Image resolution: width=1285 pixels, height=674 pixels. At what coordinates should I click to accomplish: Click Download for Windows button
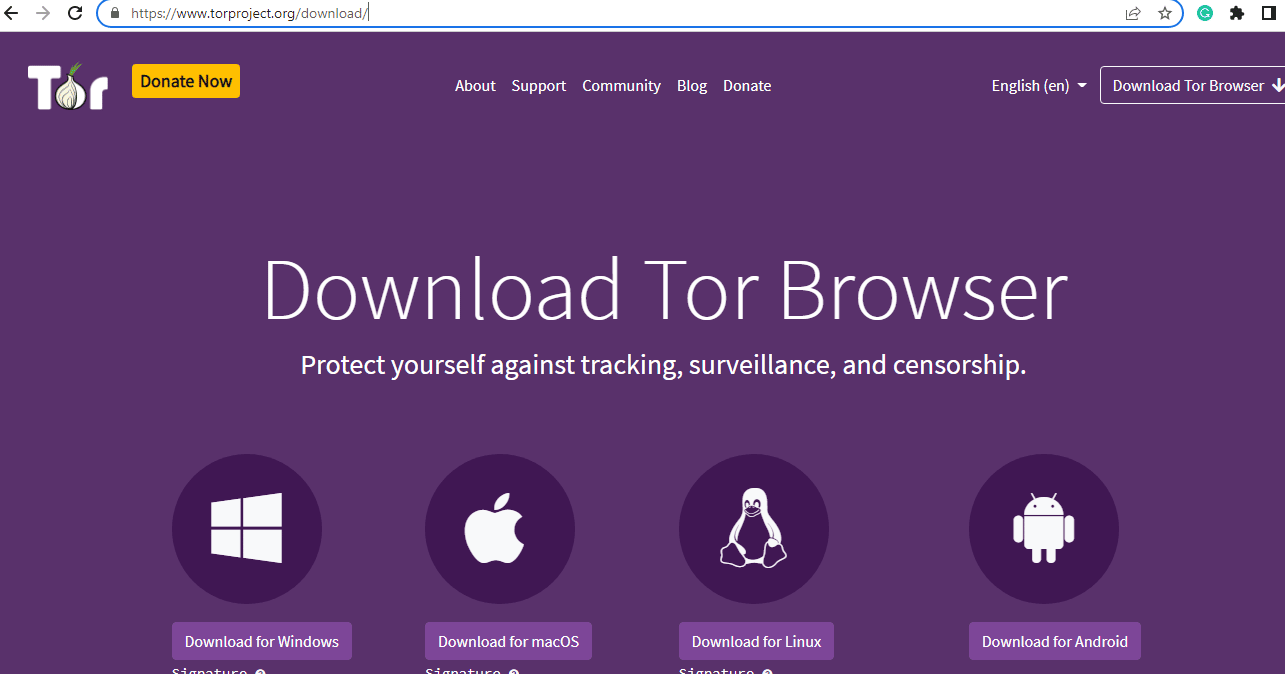click(x=262, y=641)
